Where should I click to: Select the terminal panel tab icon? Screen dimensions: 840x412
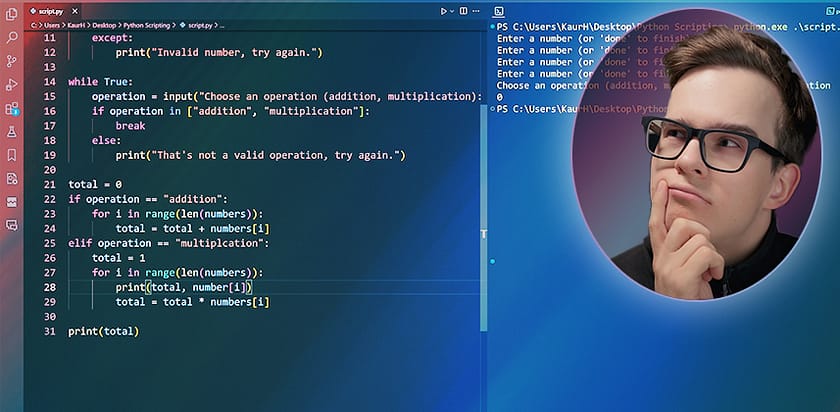498,11
